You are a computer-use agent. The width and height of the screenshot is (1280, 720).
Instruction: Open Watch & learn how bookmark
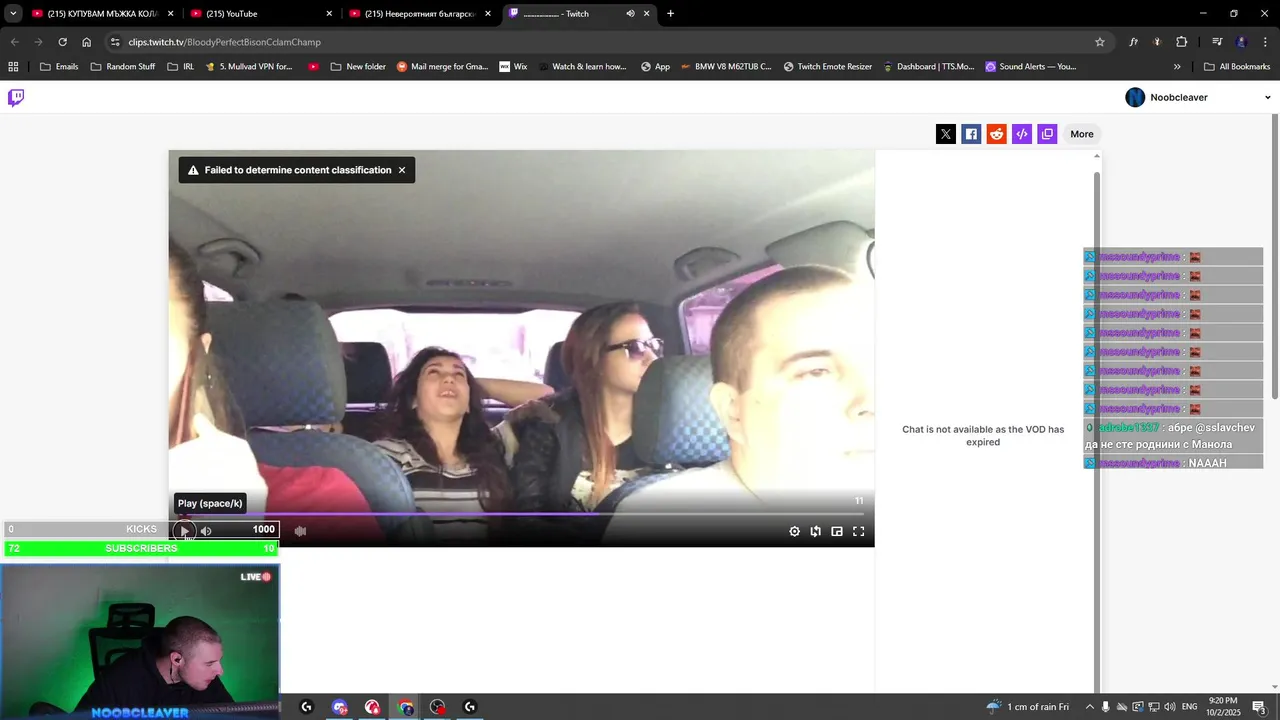tap(581, 67)
